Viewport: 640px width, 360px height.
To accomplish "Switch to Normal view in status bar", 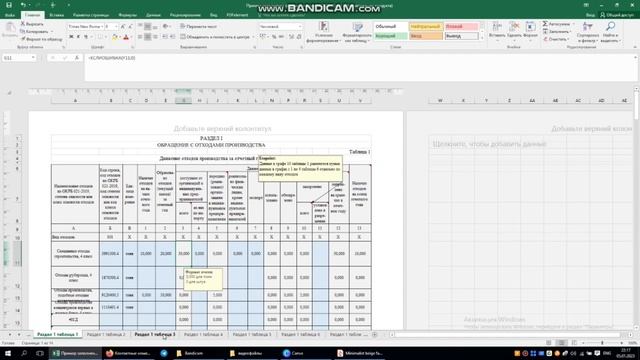I will coord(549,343).
